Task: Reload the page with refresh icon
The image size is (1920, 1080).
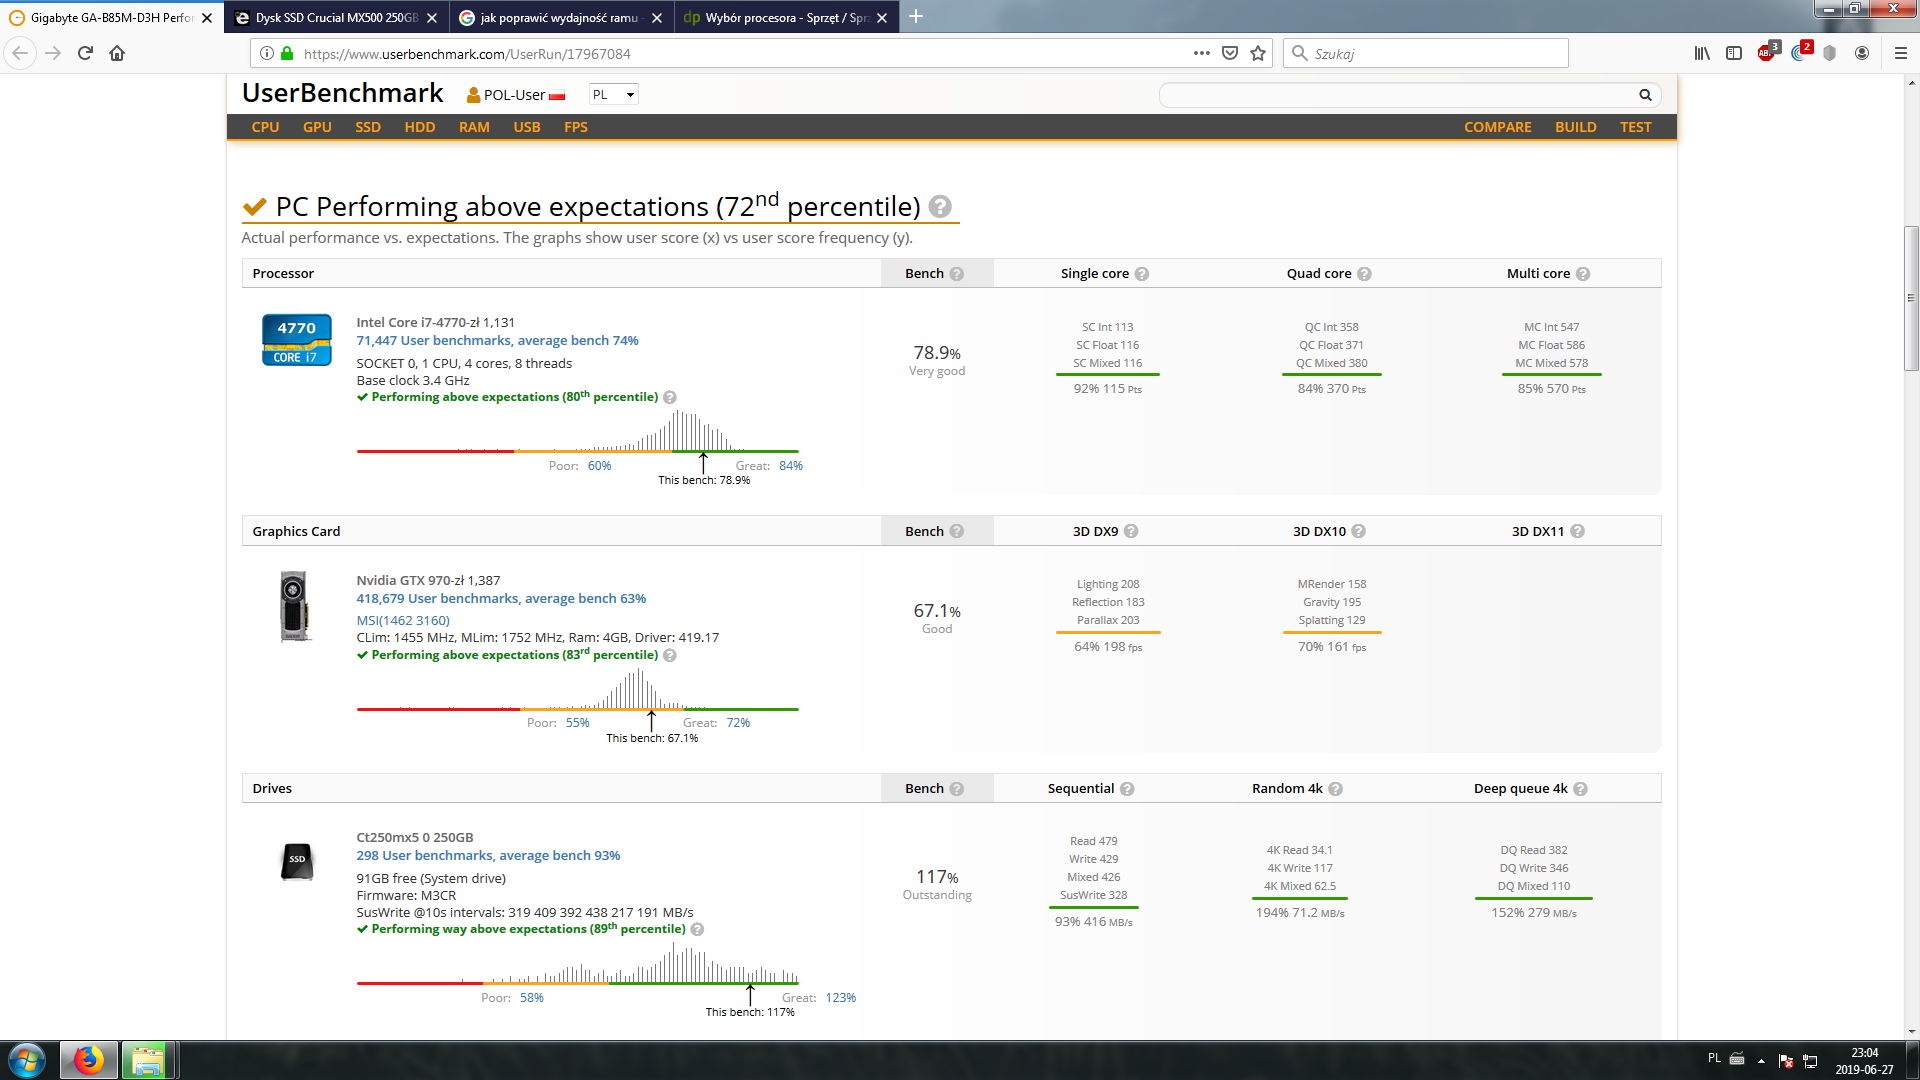Action: coord(85,53)
